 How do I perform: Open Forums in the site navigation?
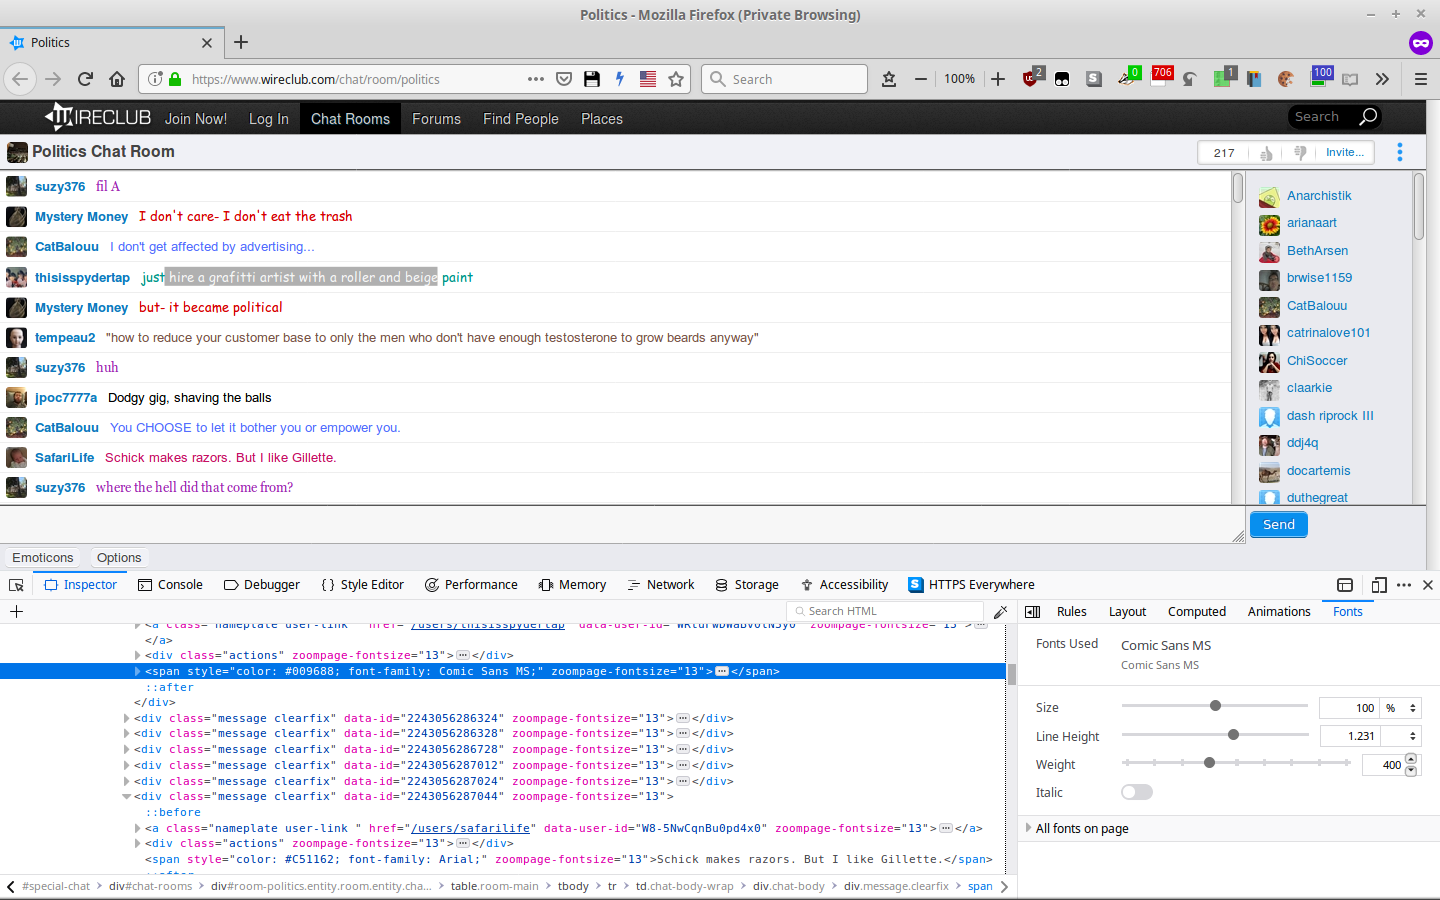(436, 119)
